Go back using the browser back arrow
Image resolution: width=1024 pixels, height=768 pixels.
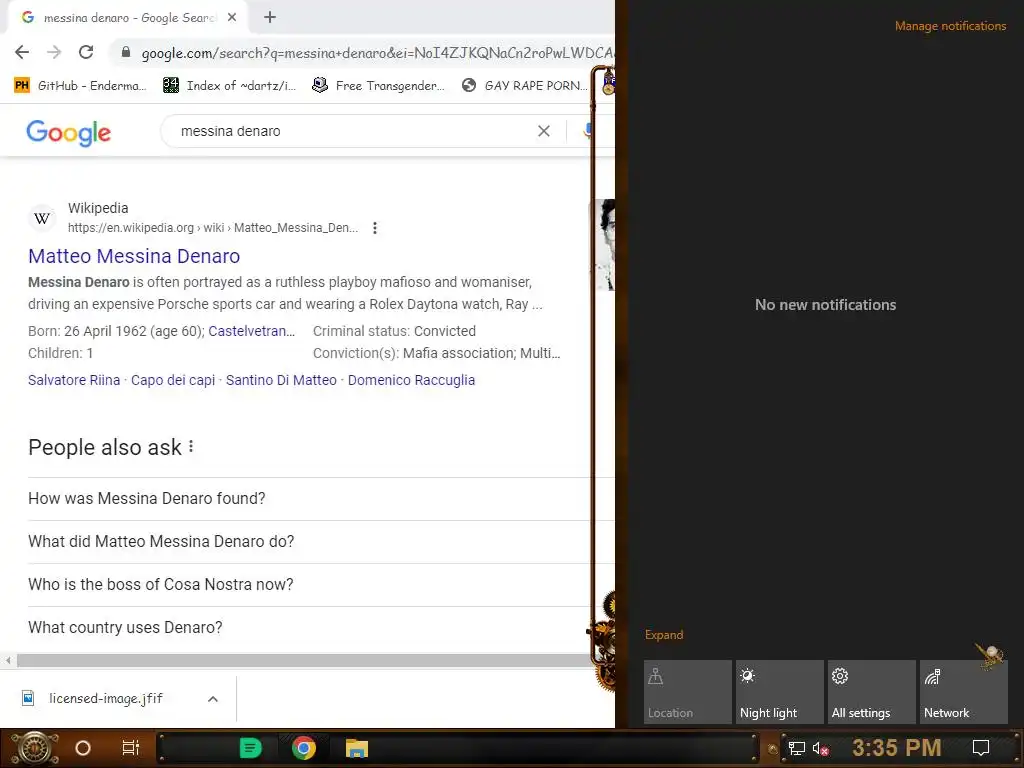(22, 52)
